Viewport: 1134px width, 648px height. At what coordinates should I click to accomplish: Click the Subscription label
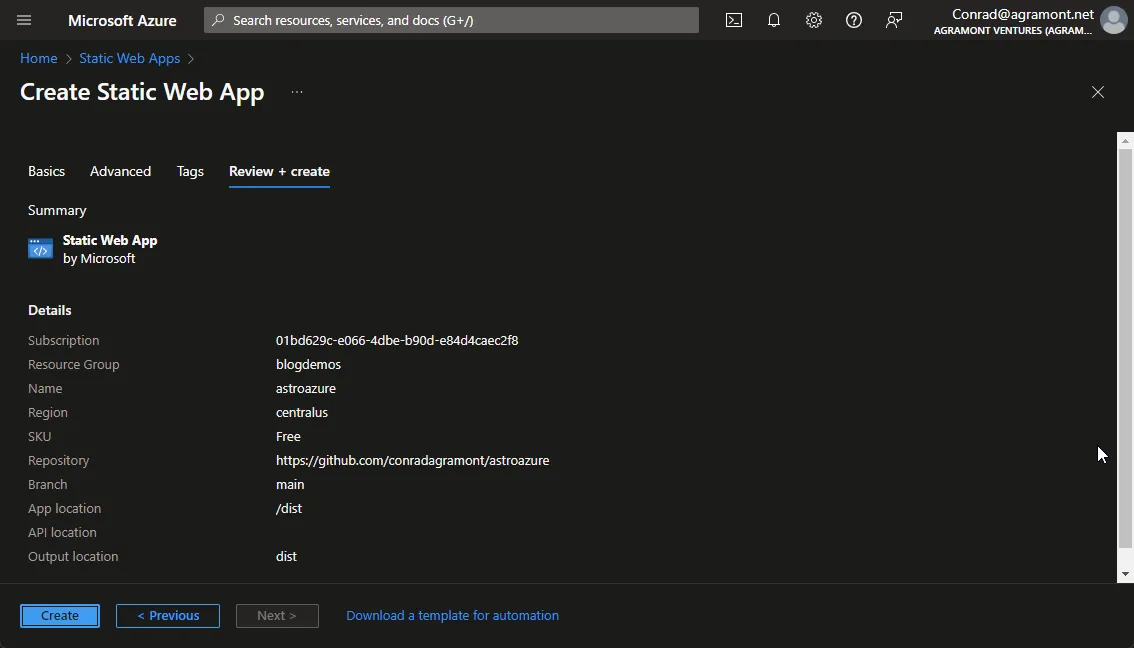tap(64, 341)
